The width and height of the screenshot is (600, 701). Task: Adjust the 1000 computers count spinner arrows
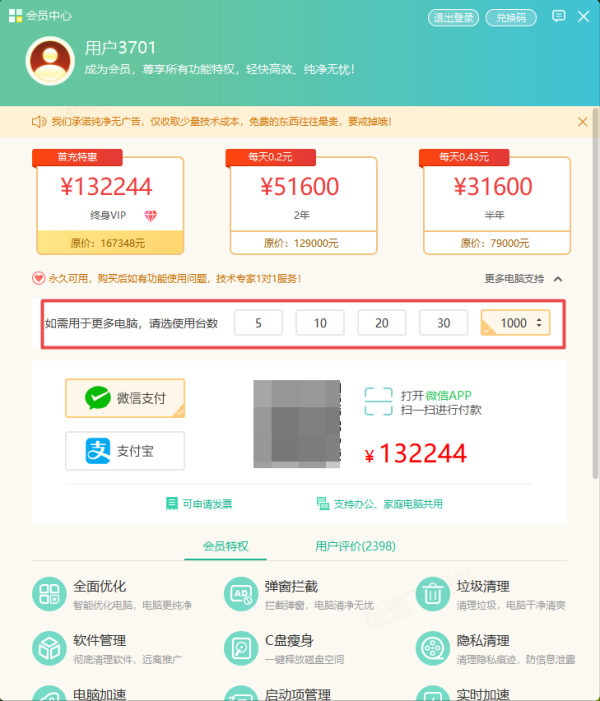[539, 323]
